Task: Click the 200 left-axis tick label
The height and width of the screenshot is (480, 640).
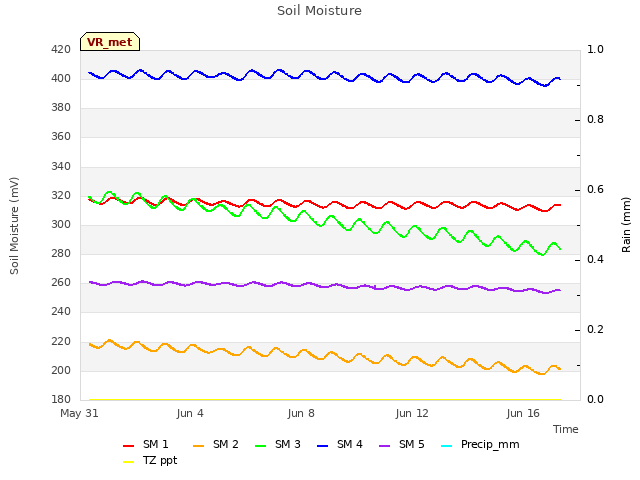Action: (61, 370)
